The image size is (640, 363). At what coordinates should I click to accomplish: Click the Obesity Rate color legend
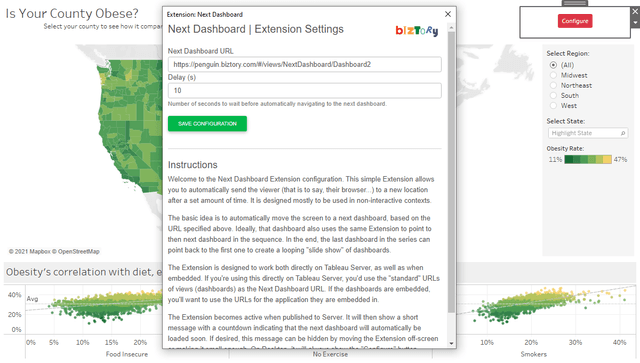click(x=588, y=160)
